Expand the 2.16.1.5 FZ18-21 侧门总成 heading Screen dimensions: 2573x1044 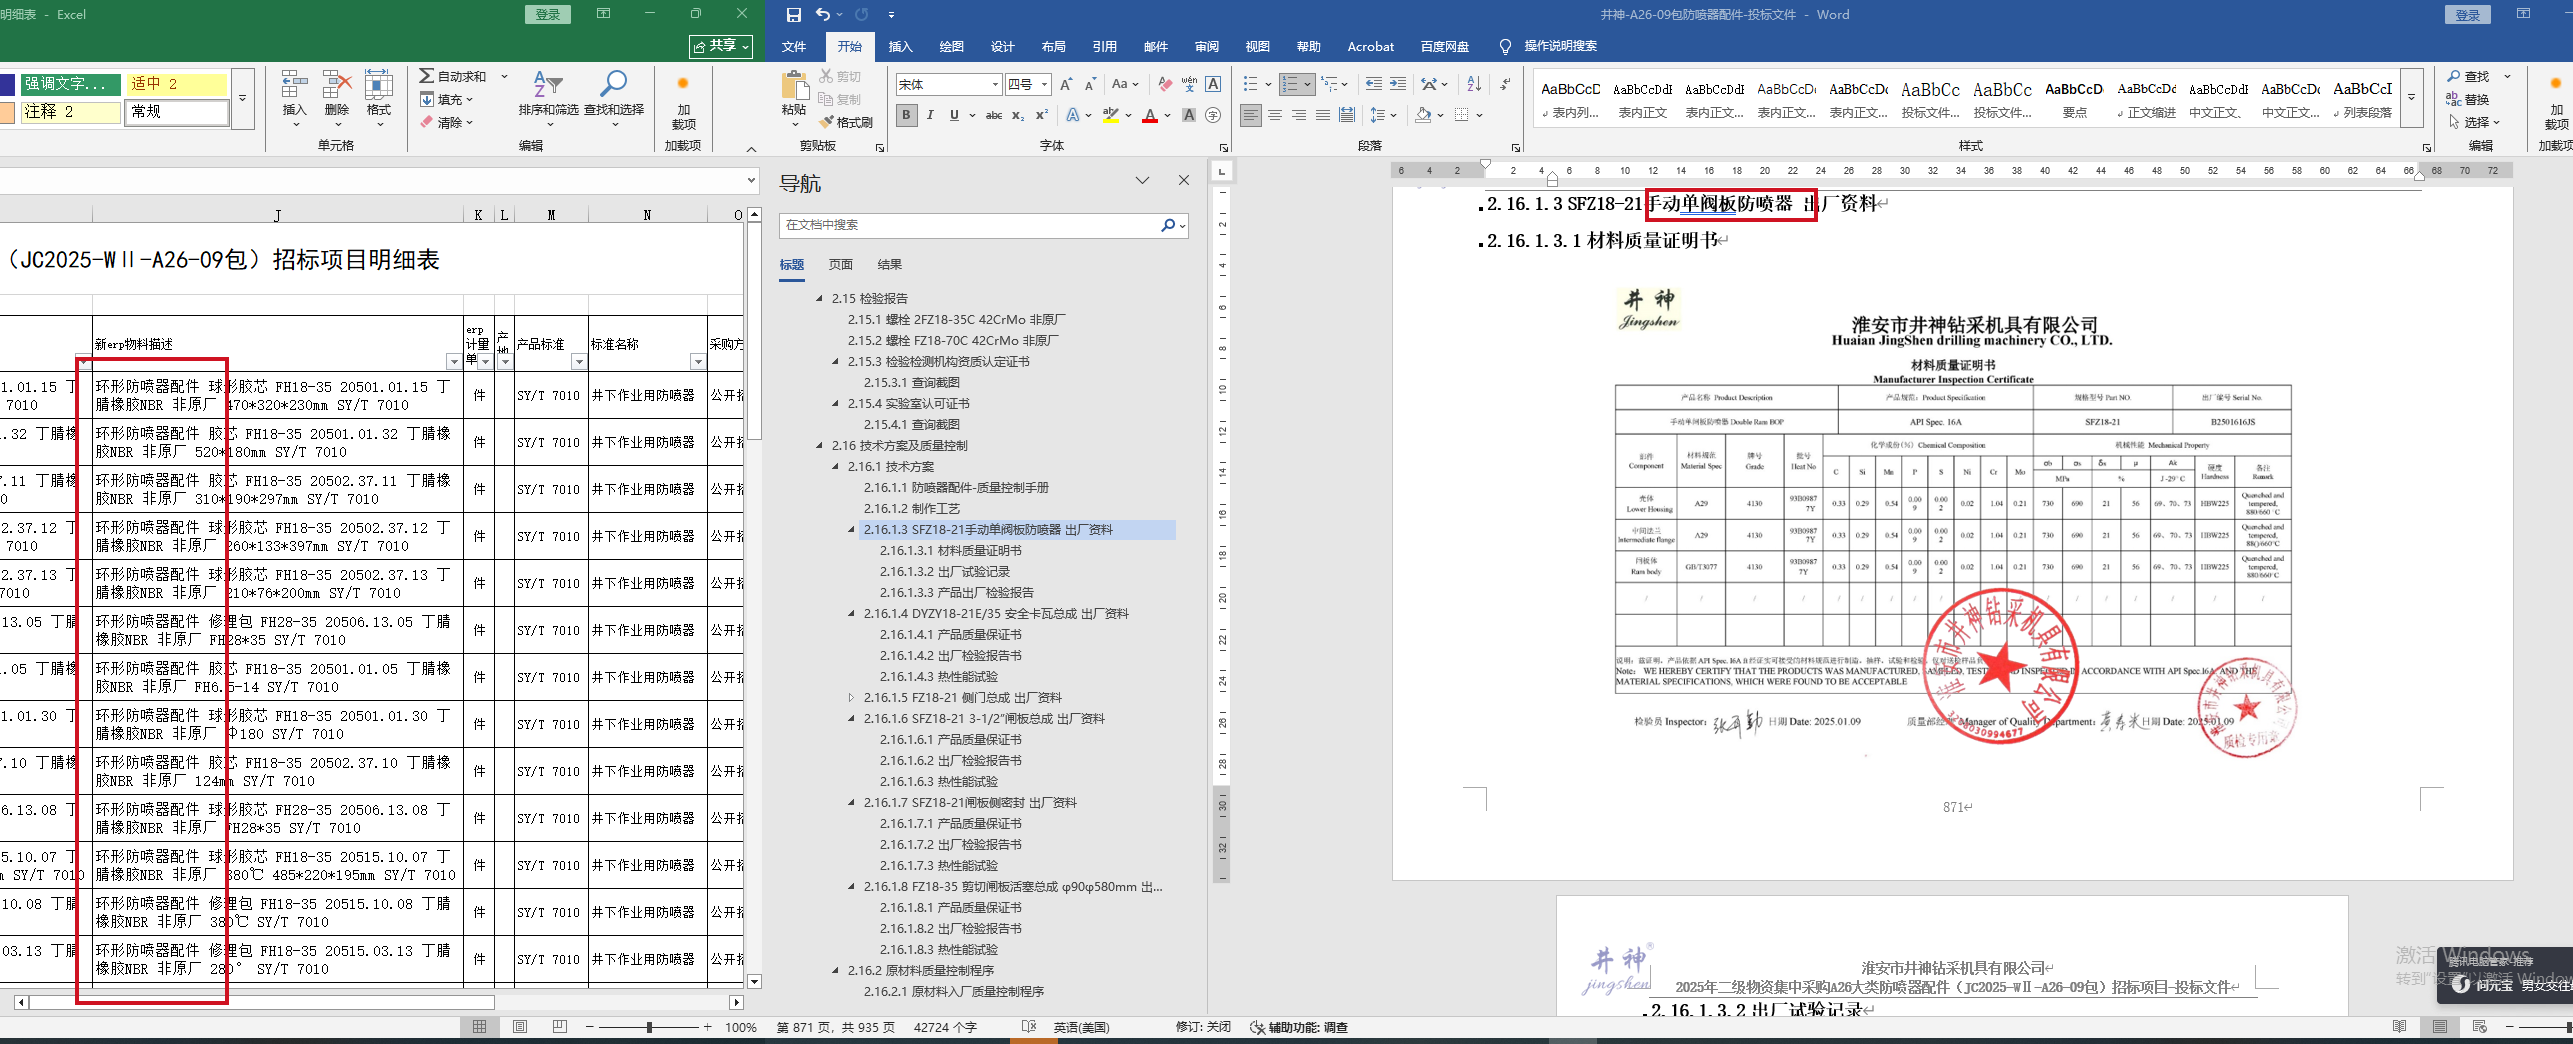pos(852,698)
